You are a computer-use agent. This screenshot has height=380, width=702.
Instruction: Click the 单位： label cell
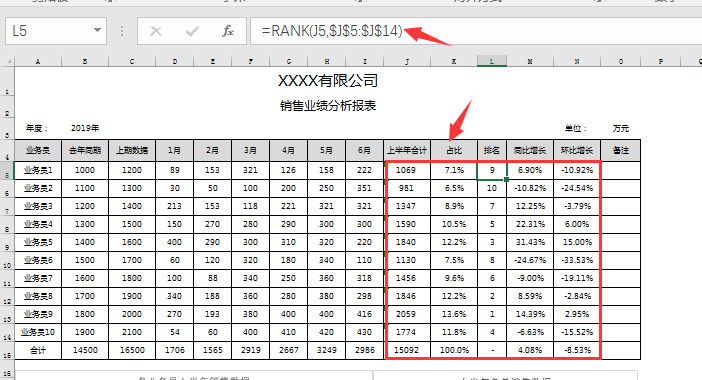coord(576,128)
